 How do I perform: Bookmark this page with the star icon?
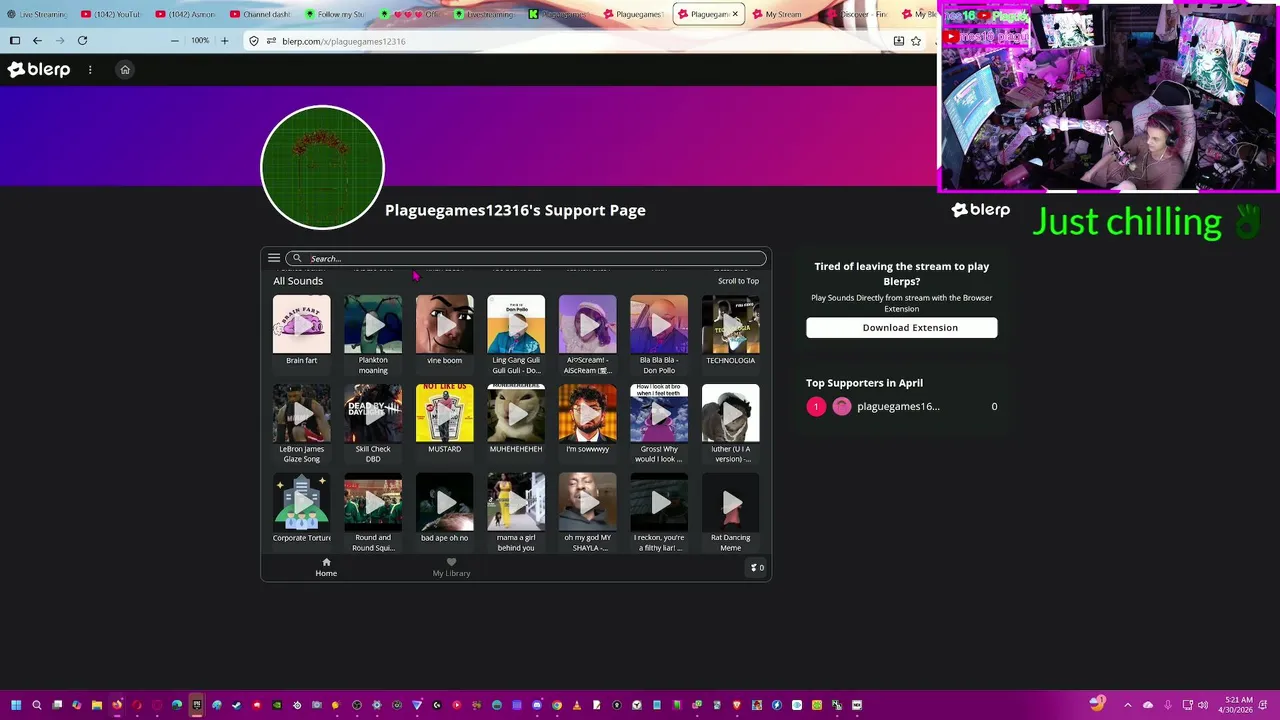pyautogui.click(x=916, y=41)
